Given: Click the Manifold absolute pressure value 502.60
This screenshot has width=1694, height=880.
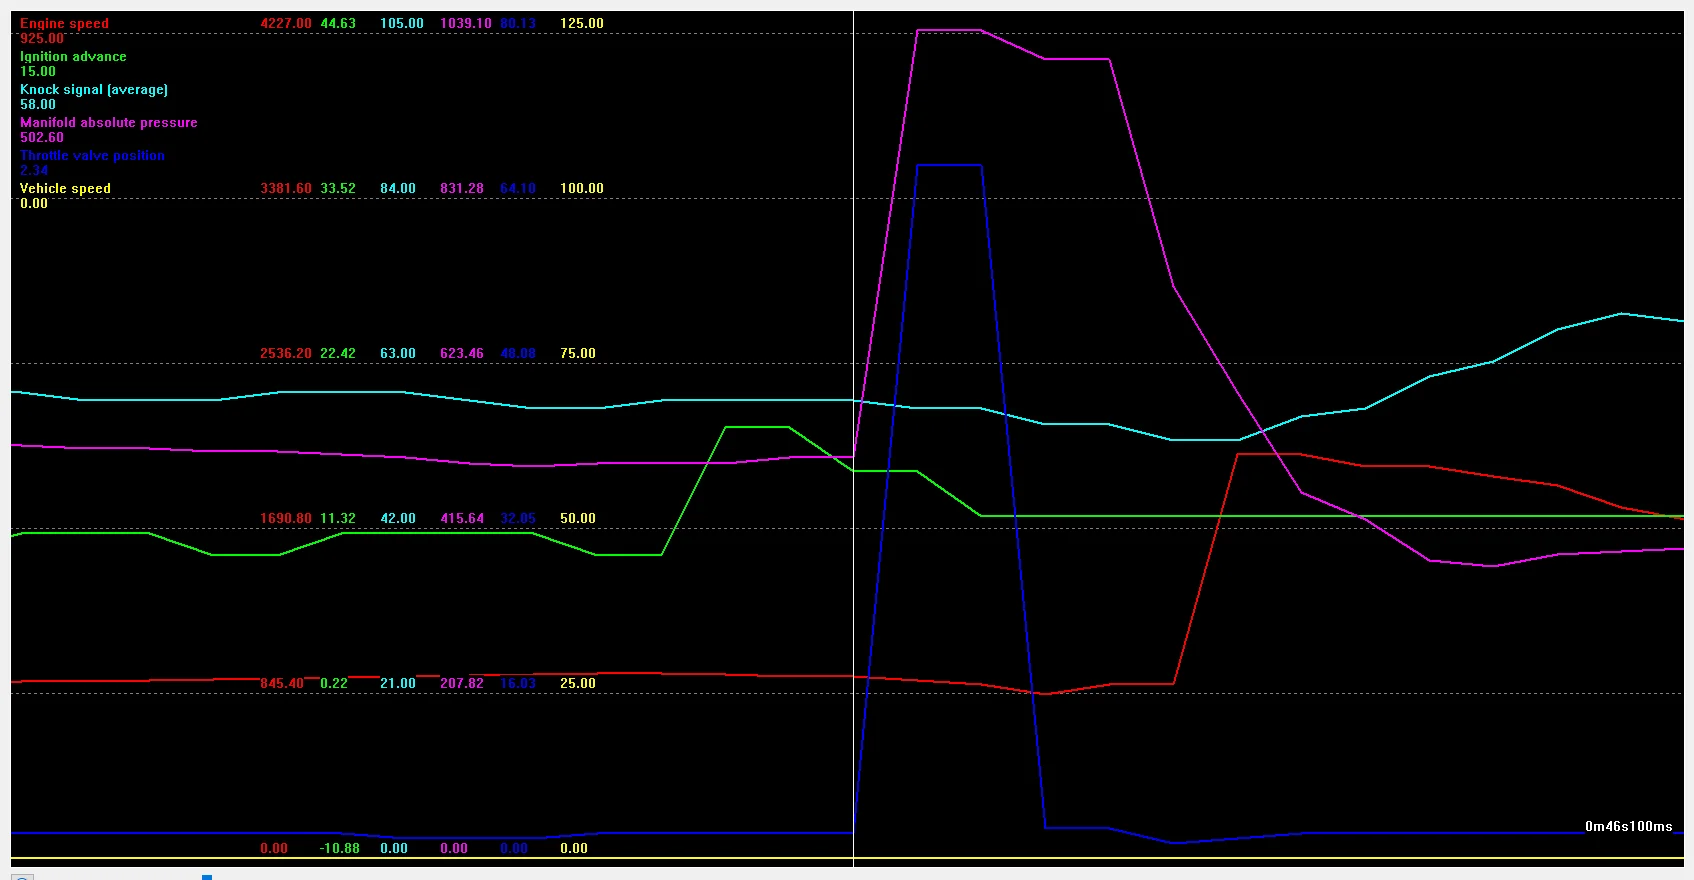Looking at the screenshot, I should click(x=42, y=137).
